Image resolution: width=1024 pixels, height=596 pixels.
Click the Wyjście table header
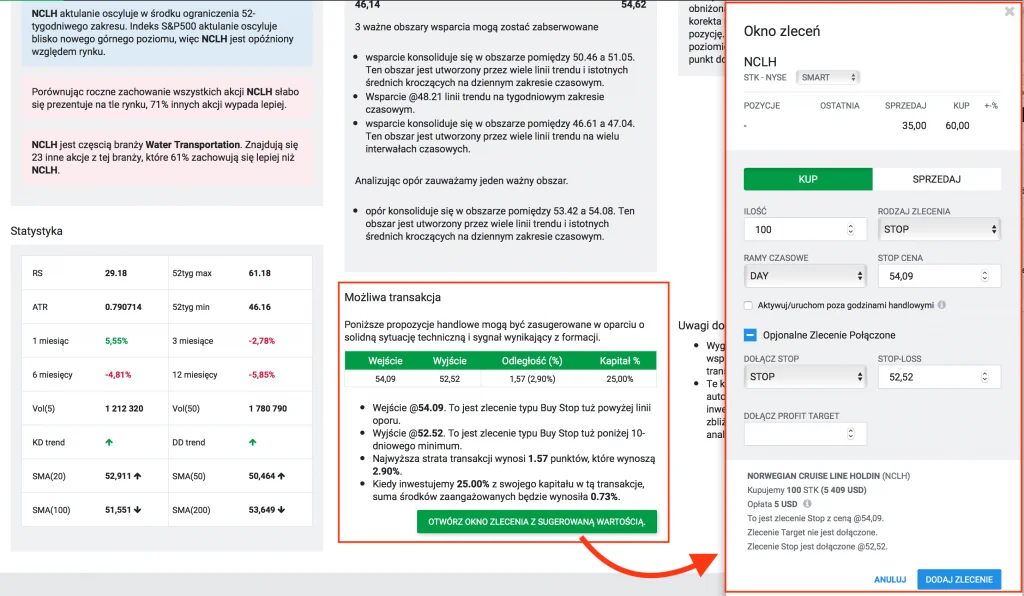(450, 361)
